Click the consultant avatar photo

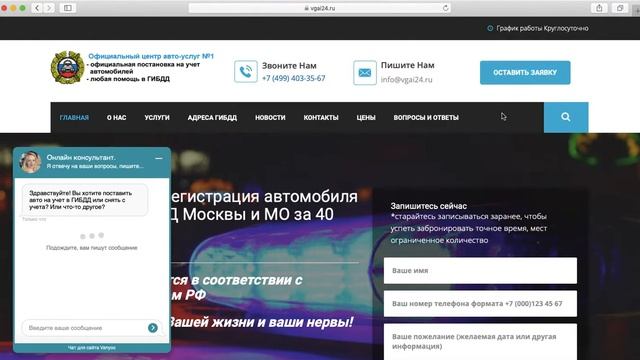30,162
